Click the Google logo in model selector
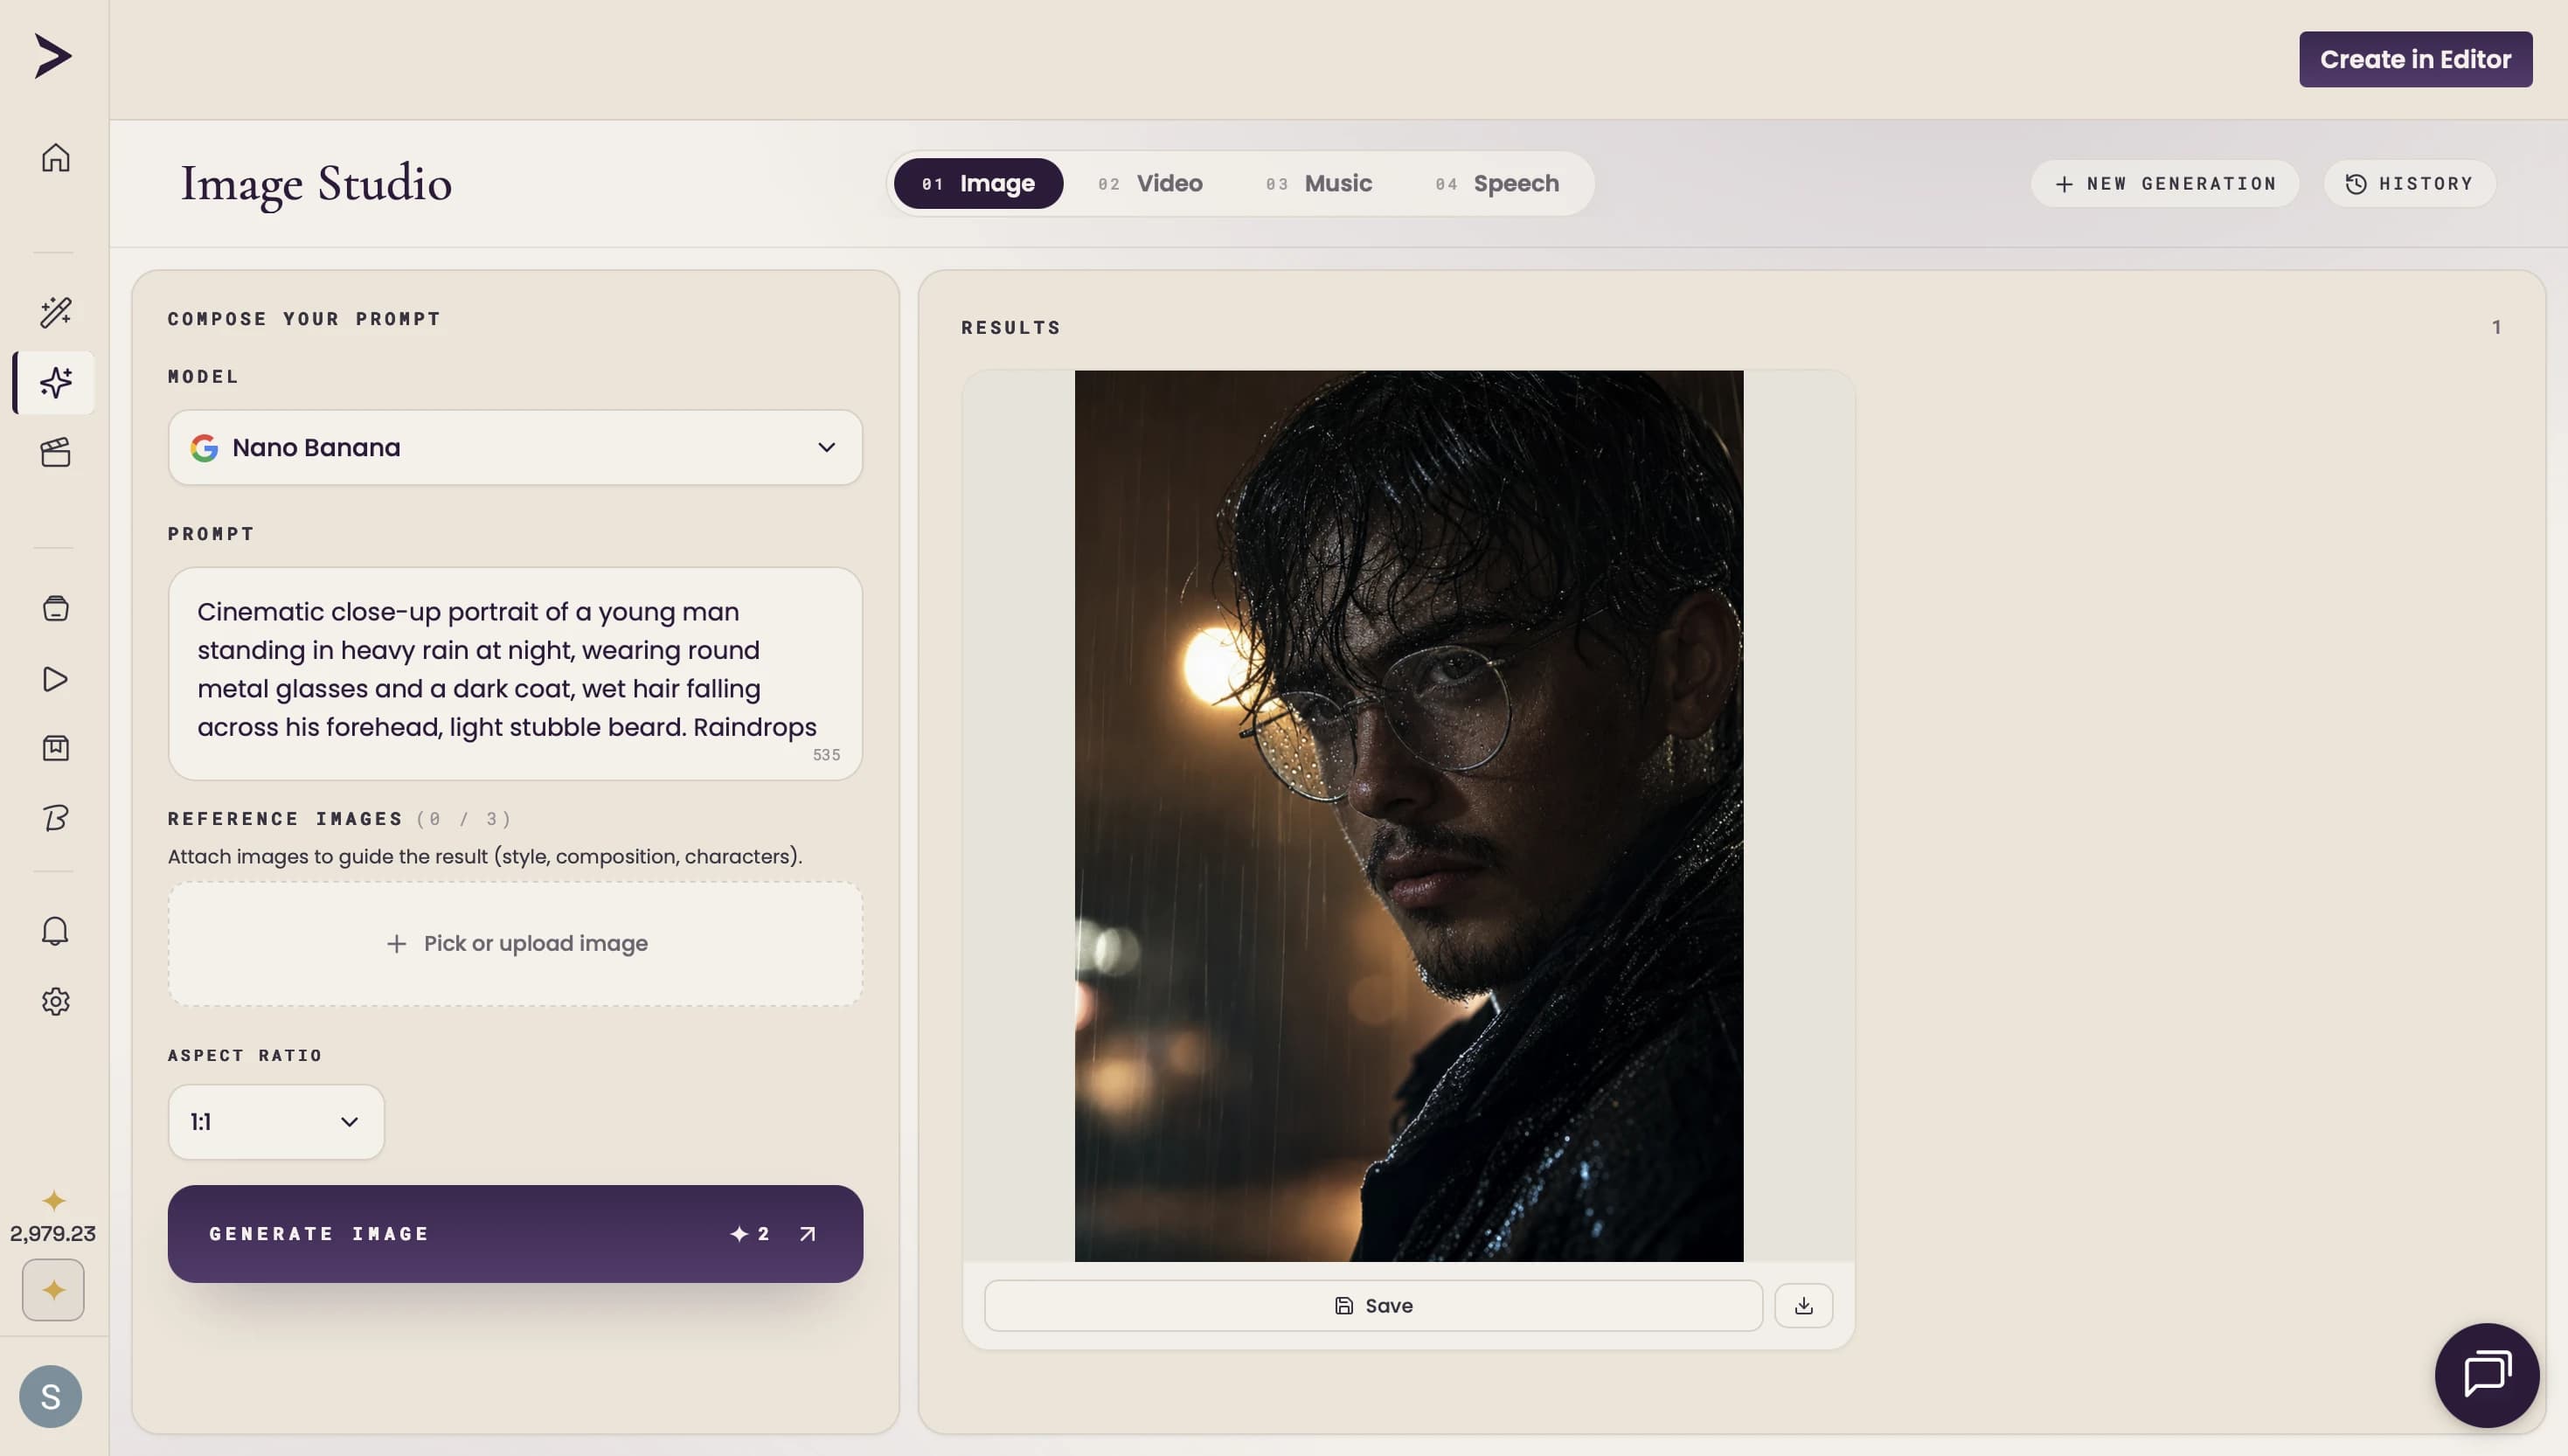The image size is (2568, 1456). tap(204, 447)
